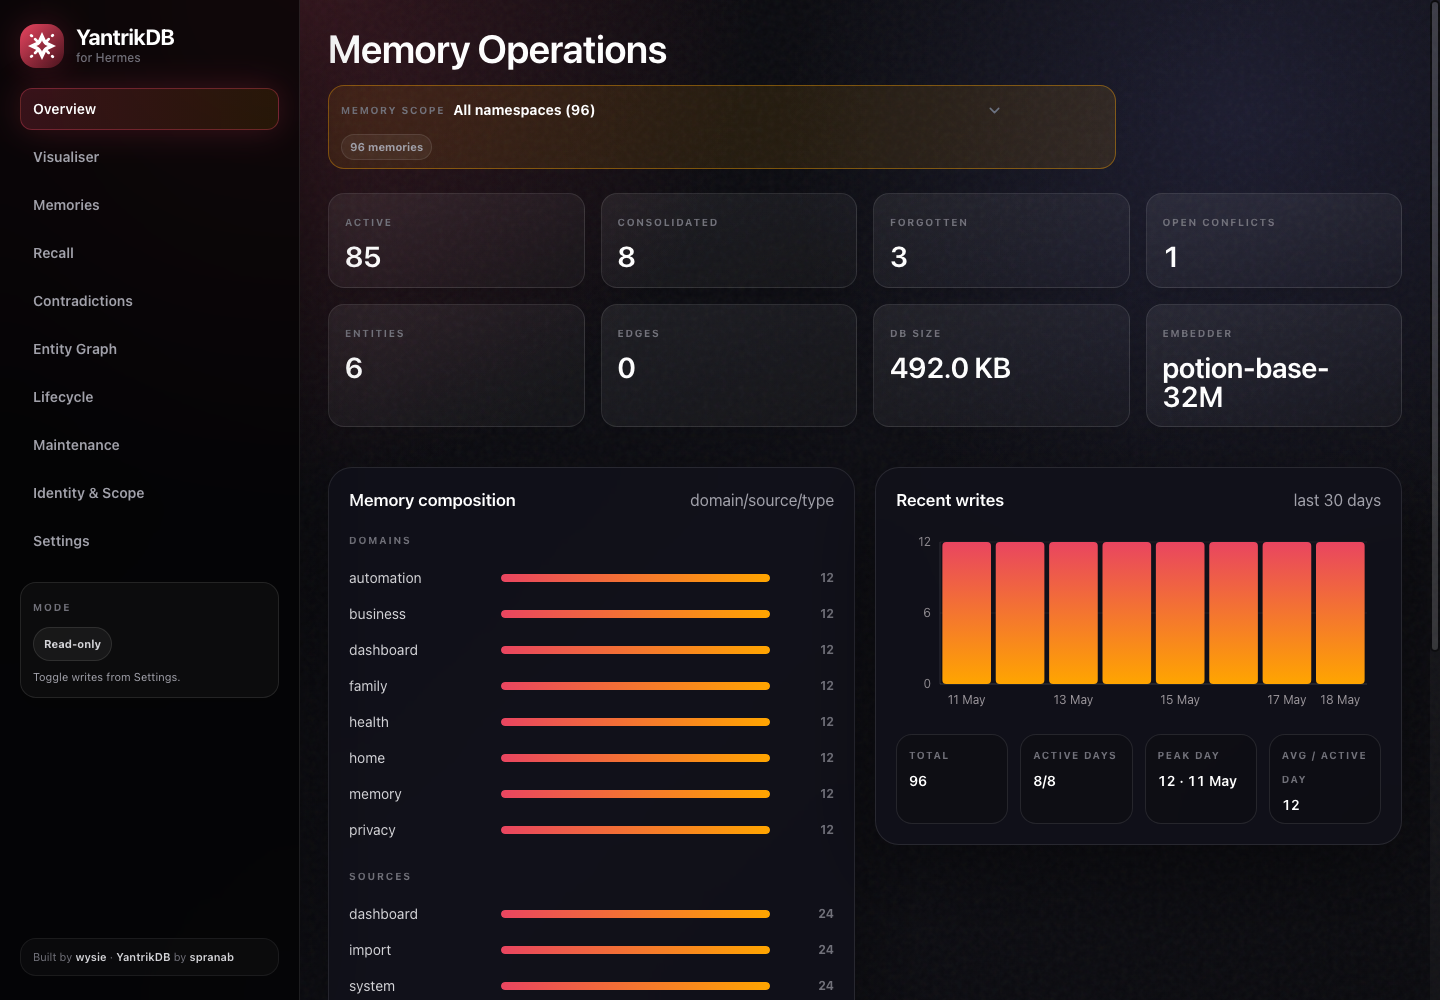Select the Consolidated 8 stat card

click(x=729, y=241)
